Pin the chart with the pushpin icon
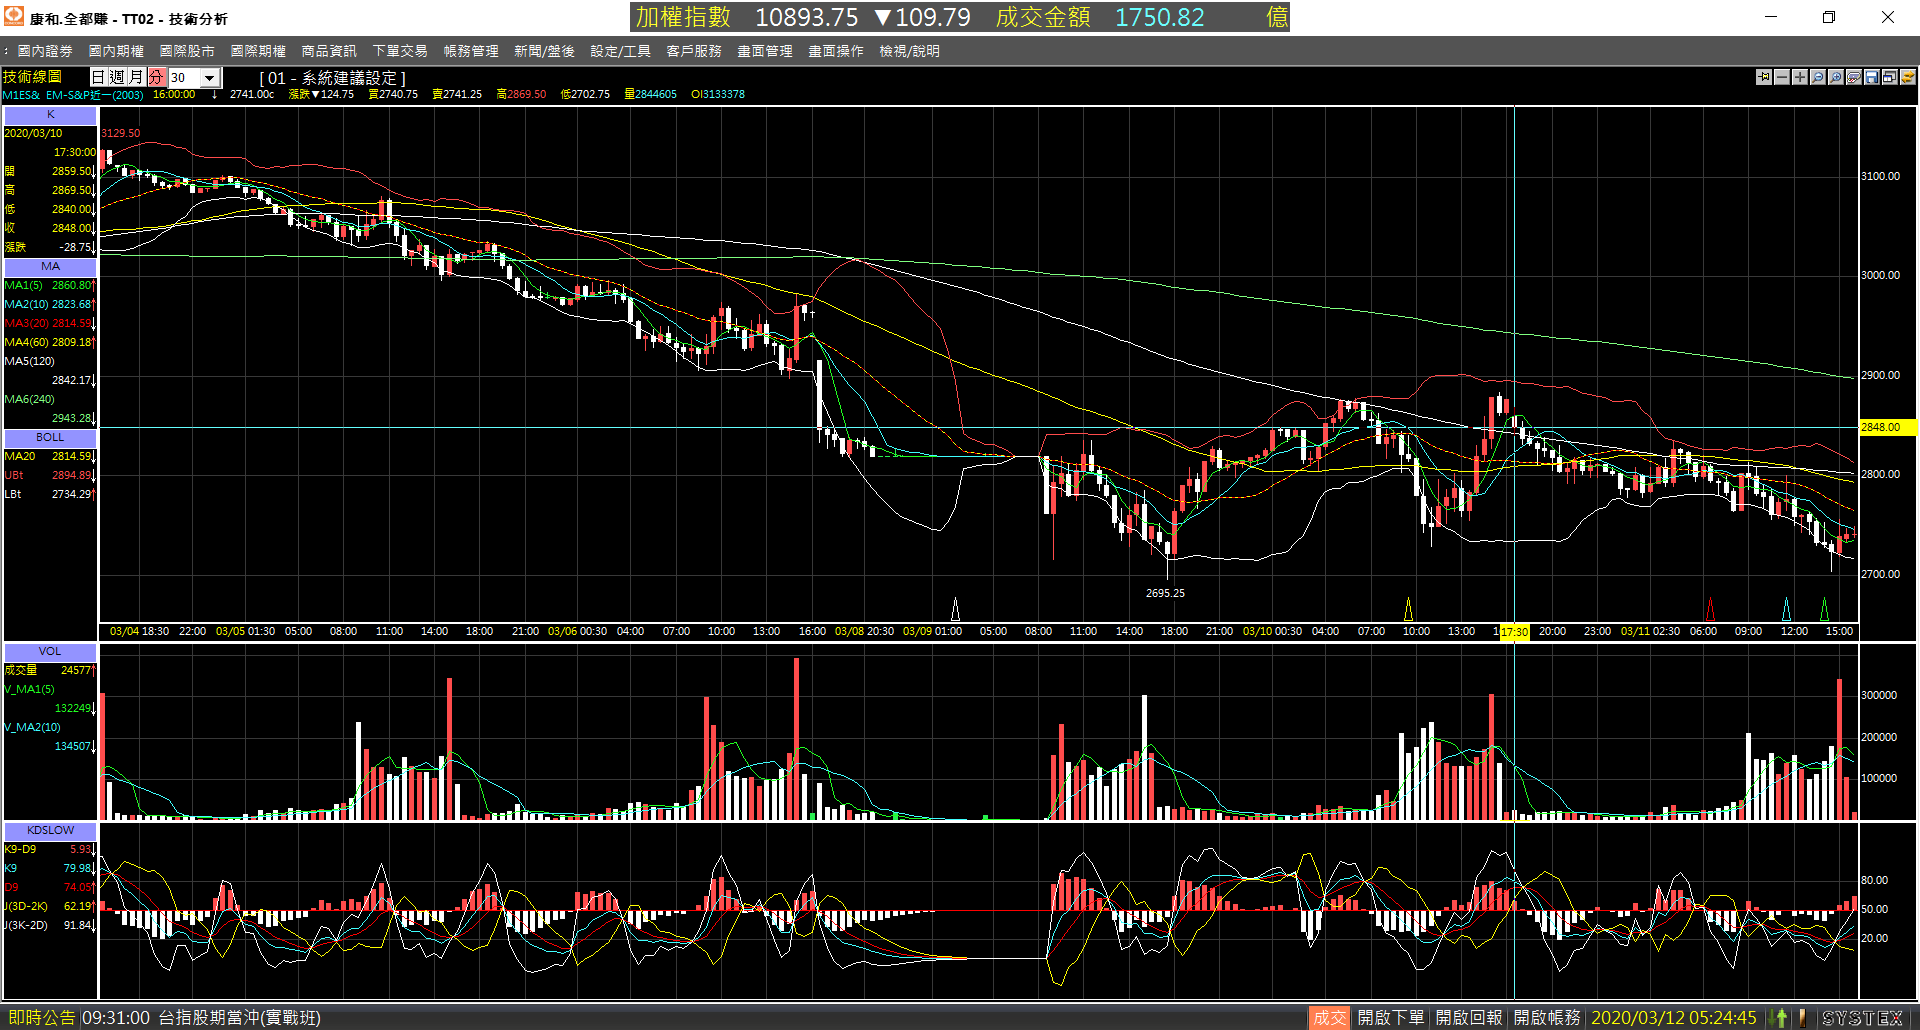The height and width of the screenshot is (1030, 1920). [1764, 77]
